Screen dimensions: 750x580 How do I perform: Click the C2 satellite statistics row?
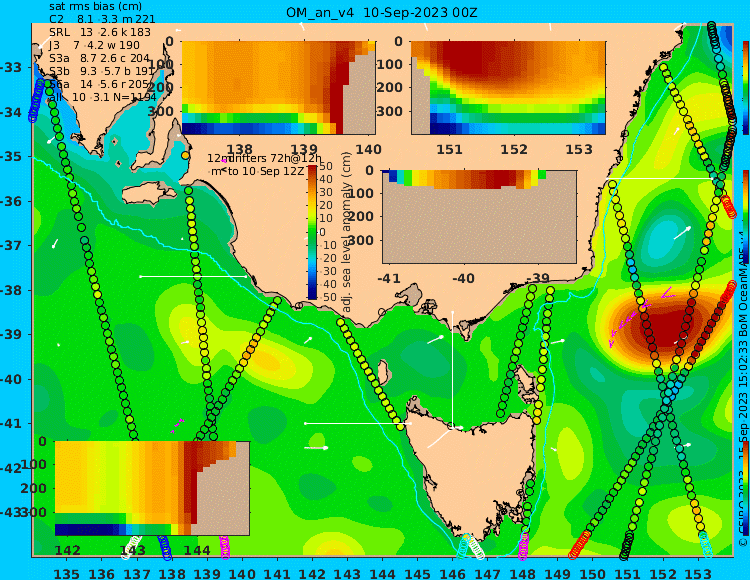102,19
